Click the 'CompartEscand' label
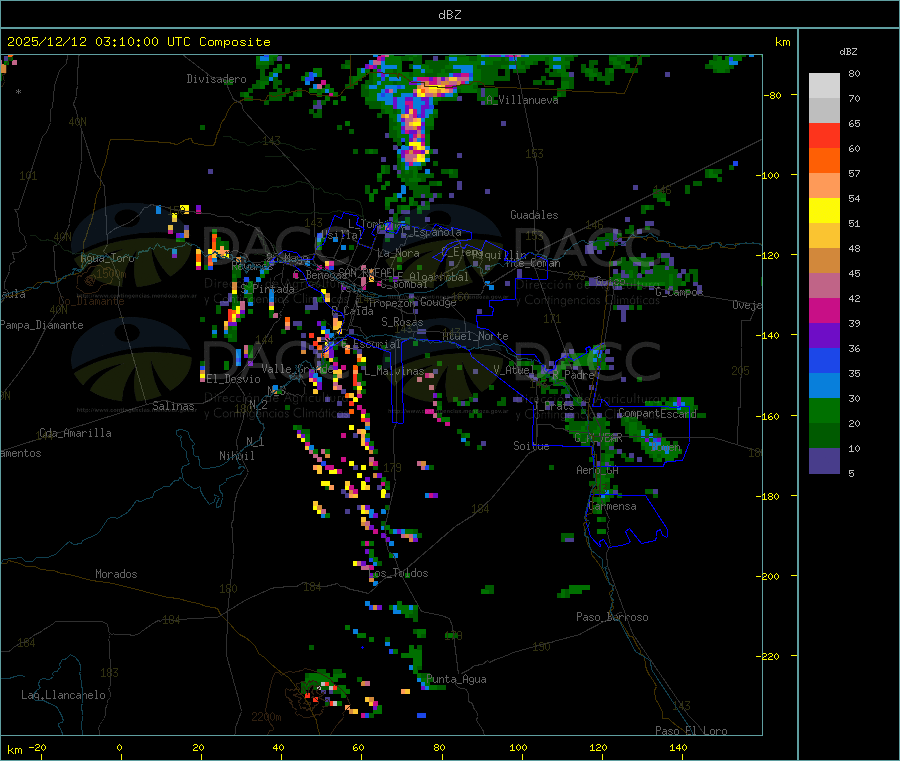This screenshot has height=761, width=900. coord(657,413)
